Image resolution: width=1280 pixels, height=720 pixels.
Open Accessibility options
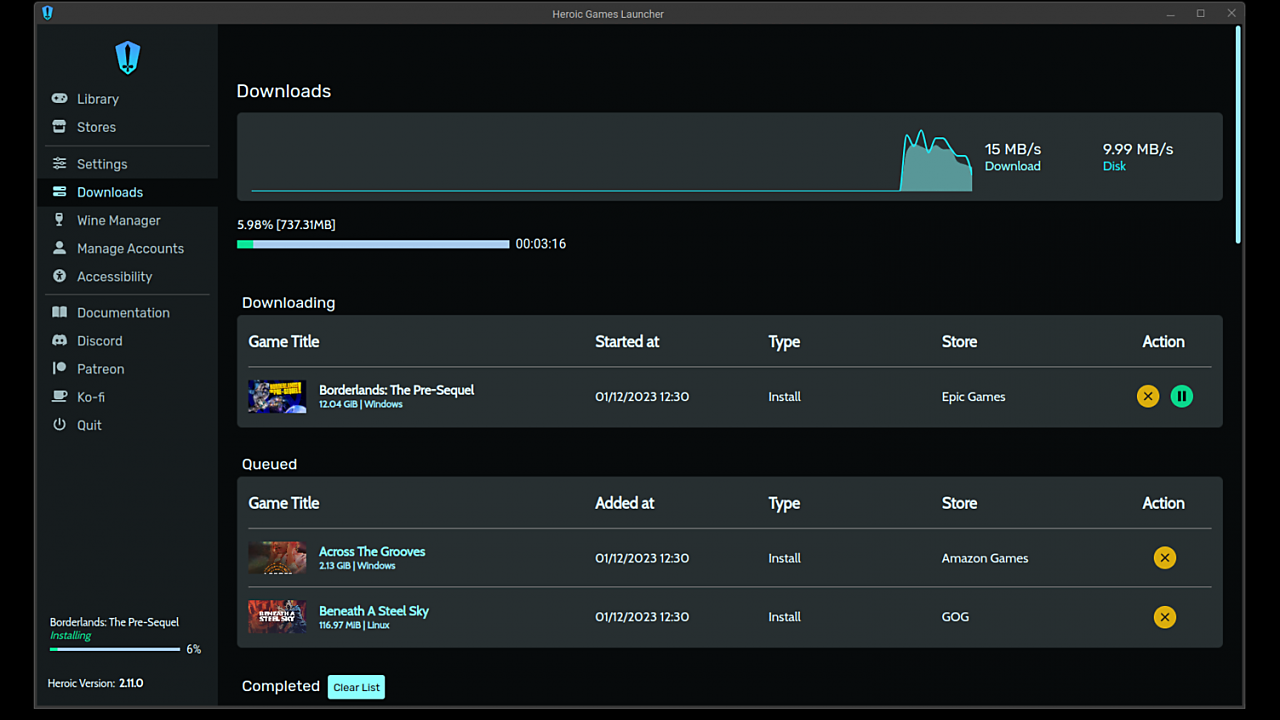tap(114, 276)
